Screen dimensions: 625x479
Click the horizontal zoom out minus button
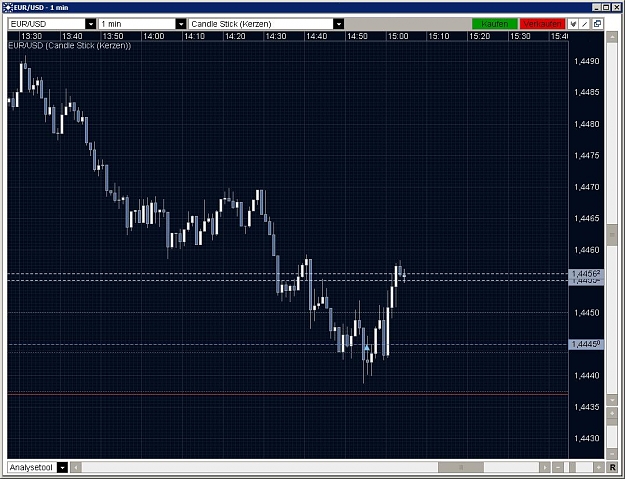[x=558, y=467]
